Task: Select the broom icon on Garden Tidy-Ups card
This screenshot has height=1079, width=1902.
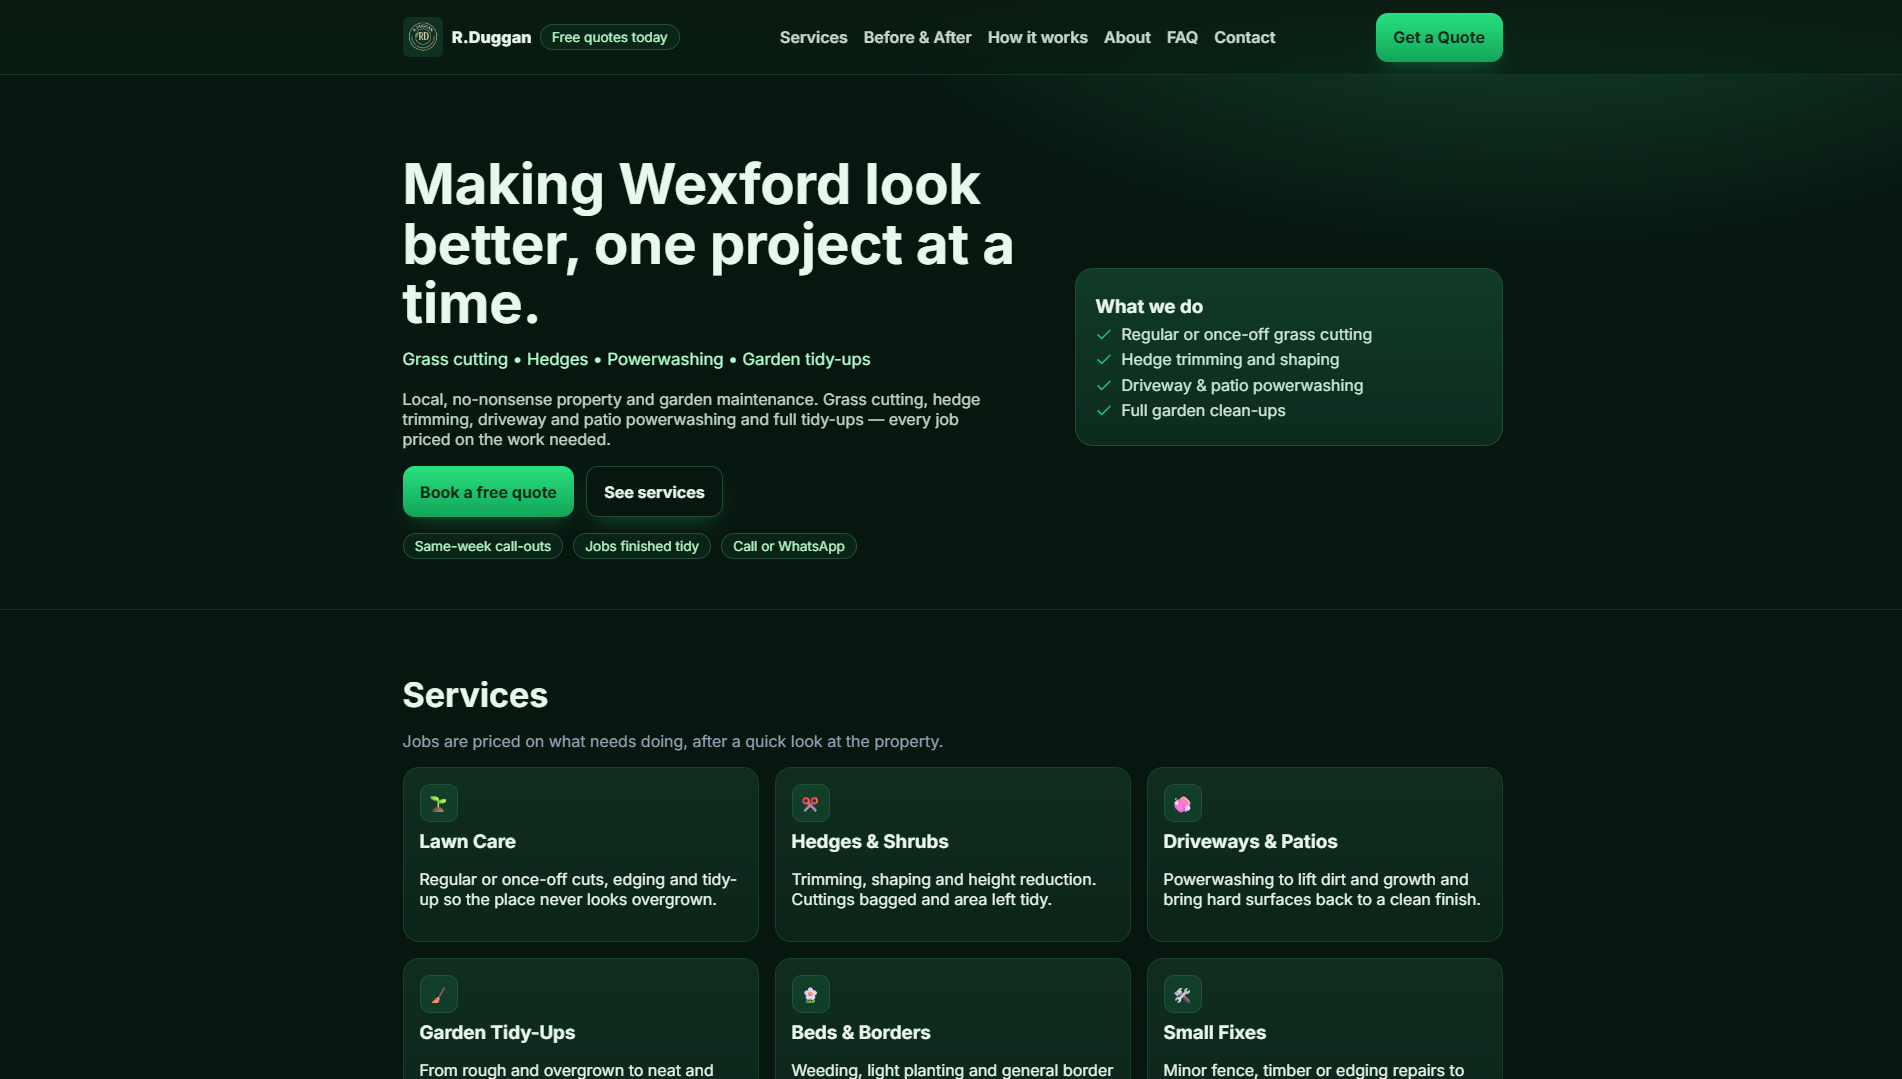Action: 439,994
